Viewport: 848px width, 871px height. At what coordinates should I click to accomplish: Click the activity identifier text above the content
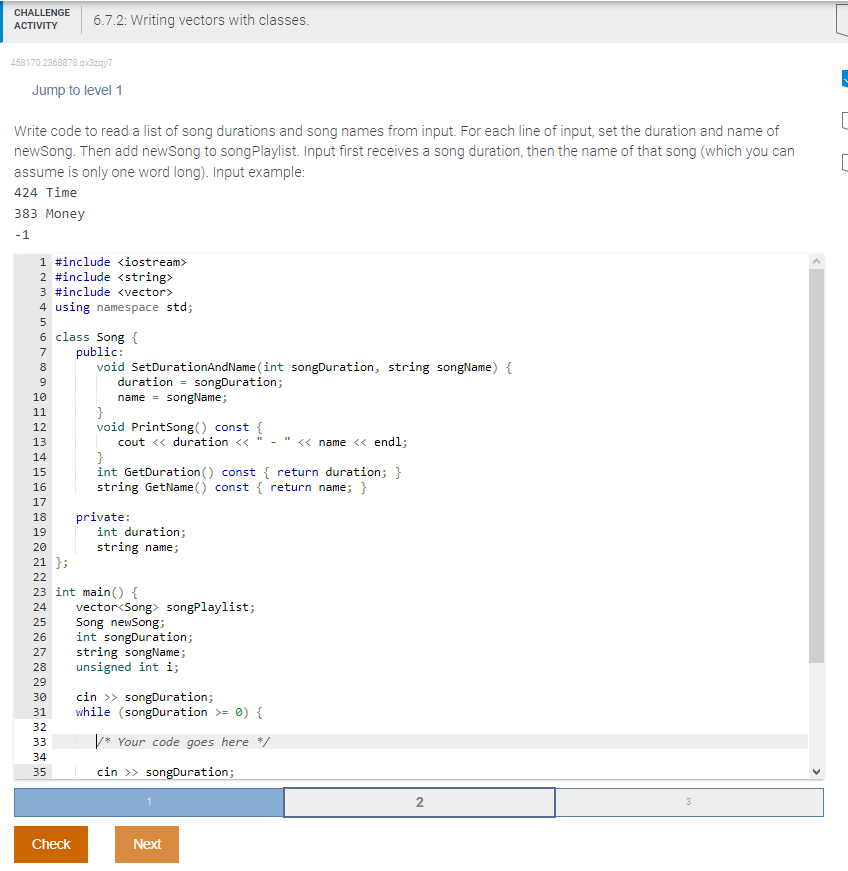pos(63,62)
